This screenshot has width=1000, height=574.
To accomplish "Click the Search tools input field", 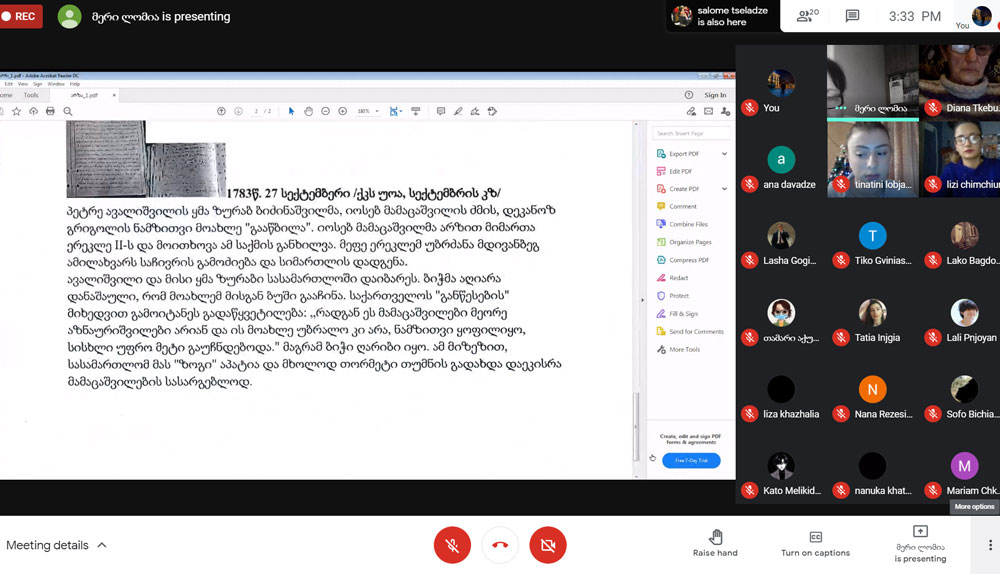I will tap(690, 133).
